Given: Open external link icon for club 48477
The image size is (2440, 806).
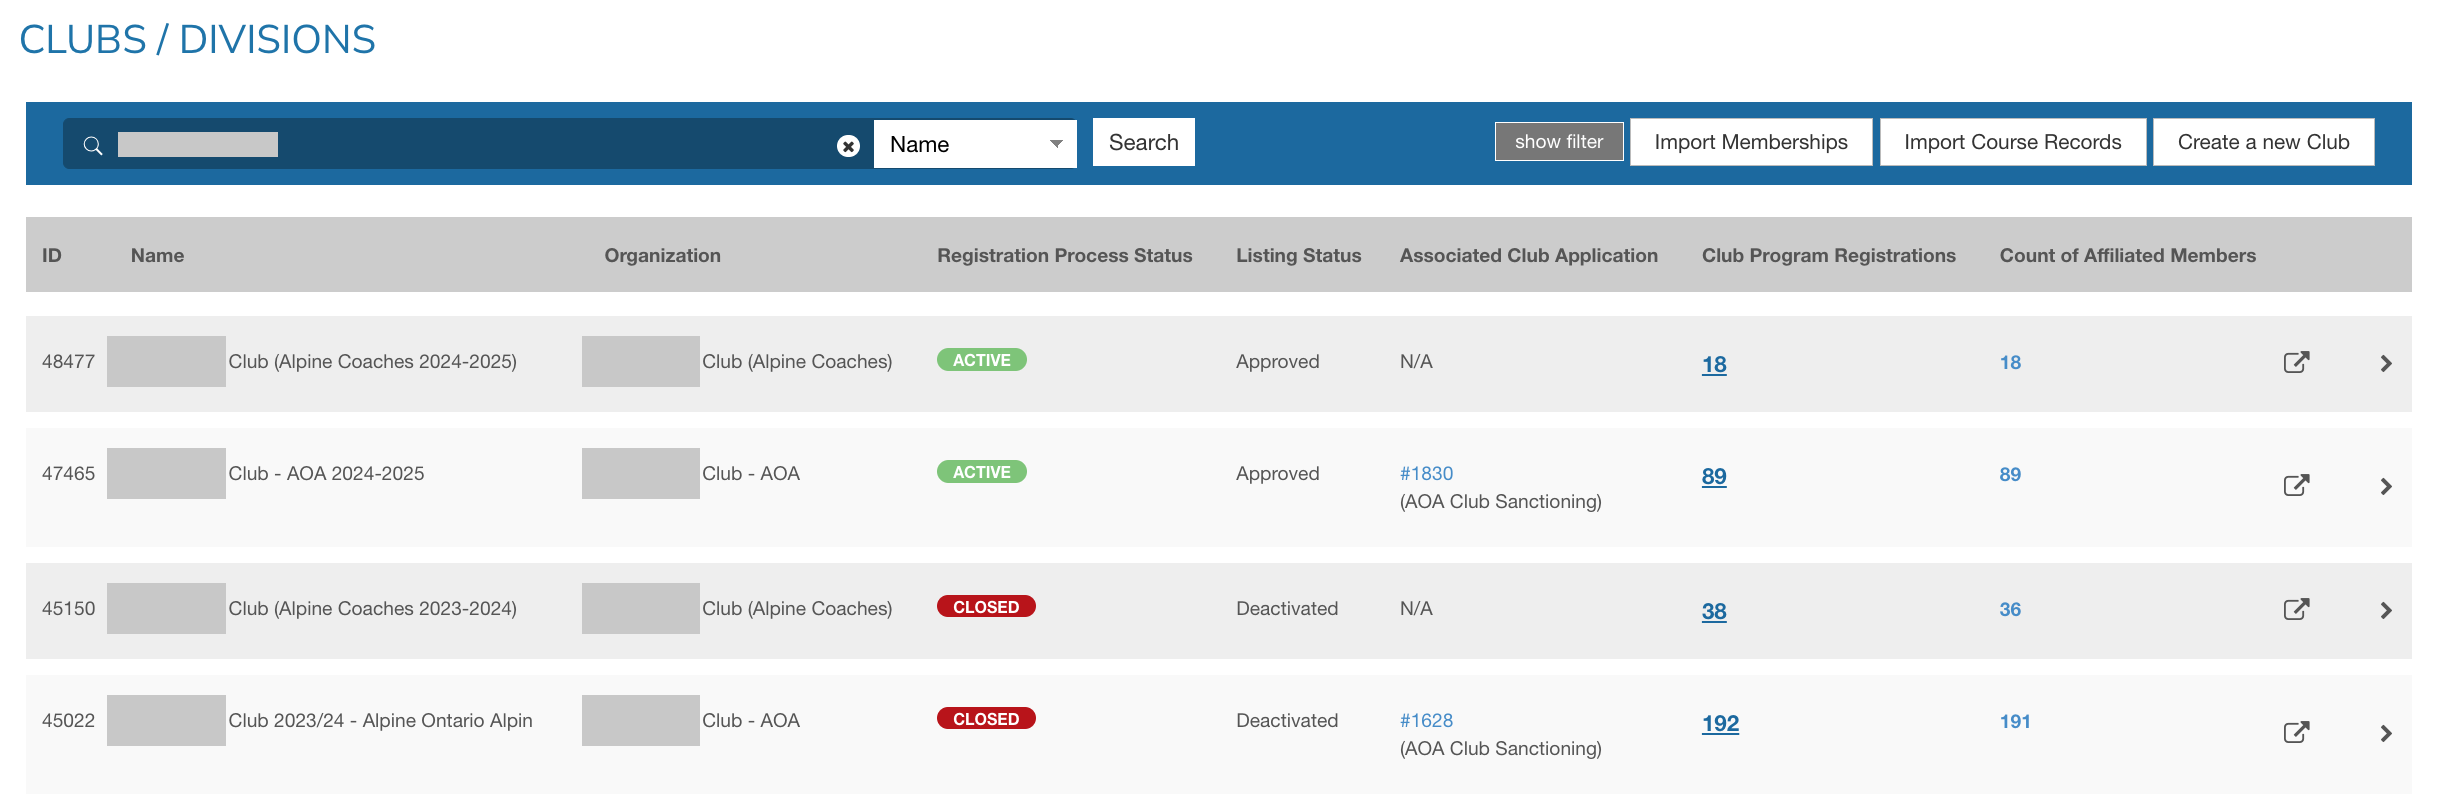Looking at the screenshot, I should (2296, 362).
